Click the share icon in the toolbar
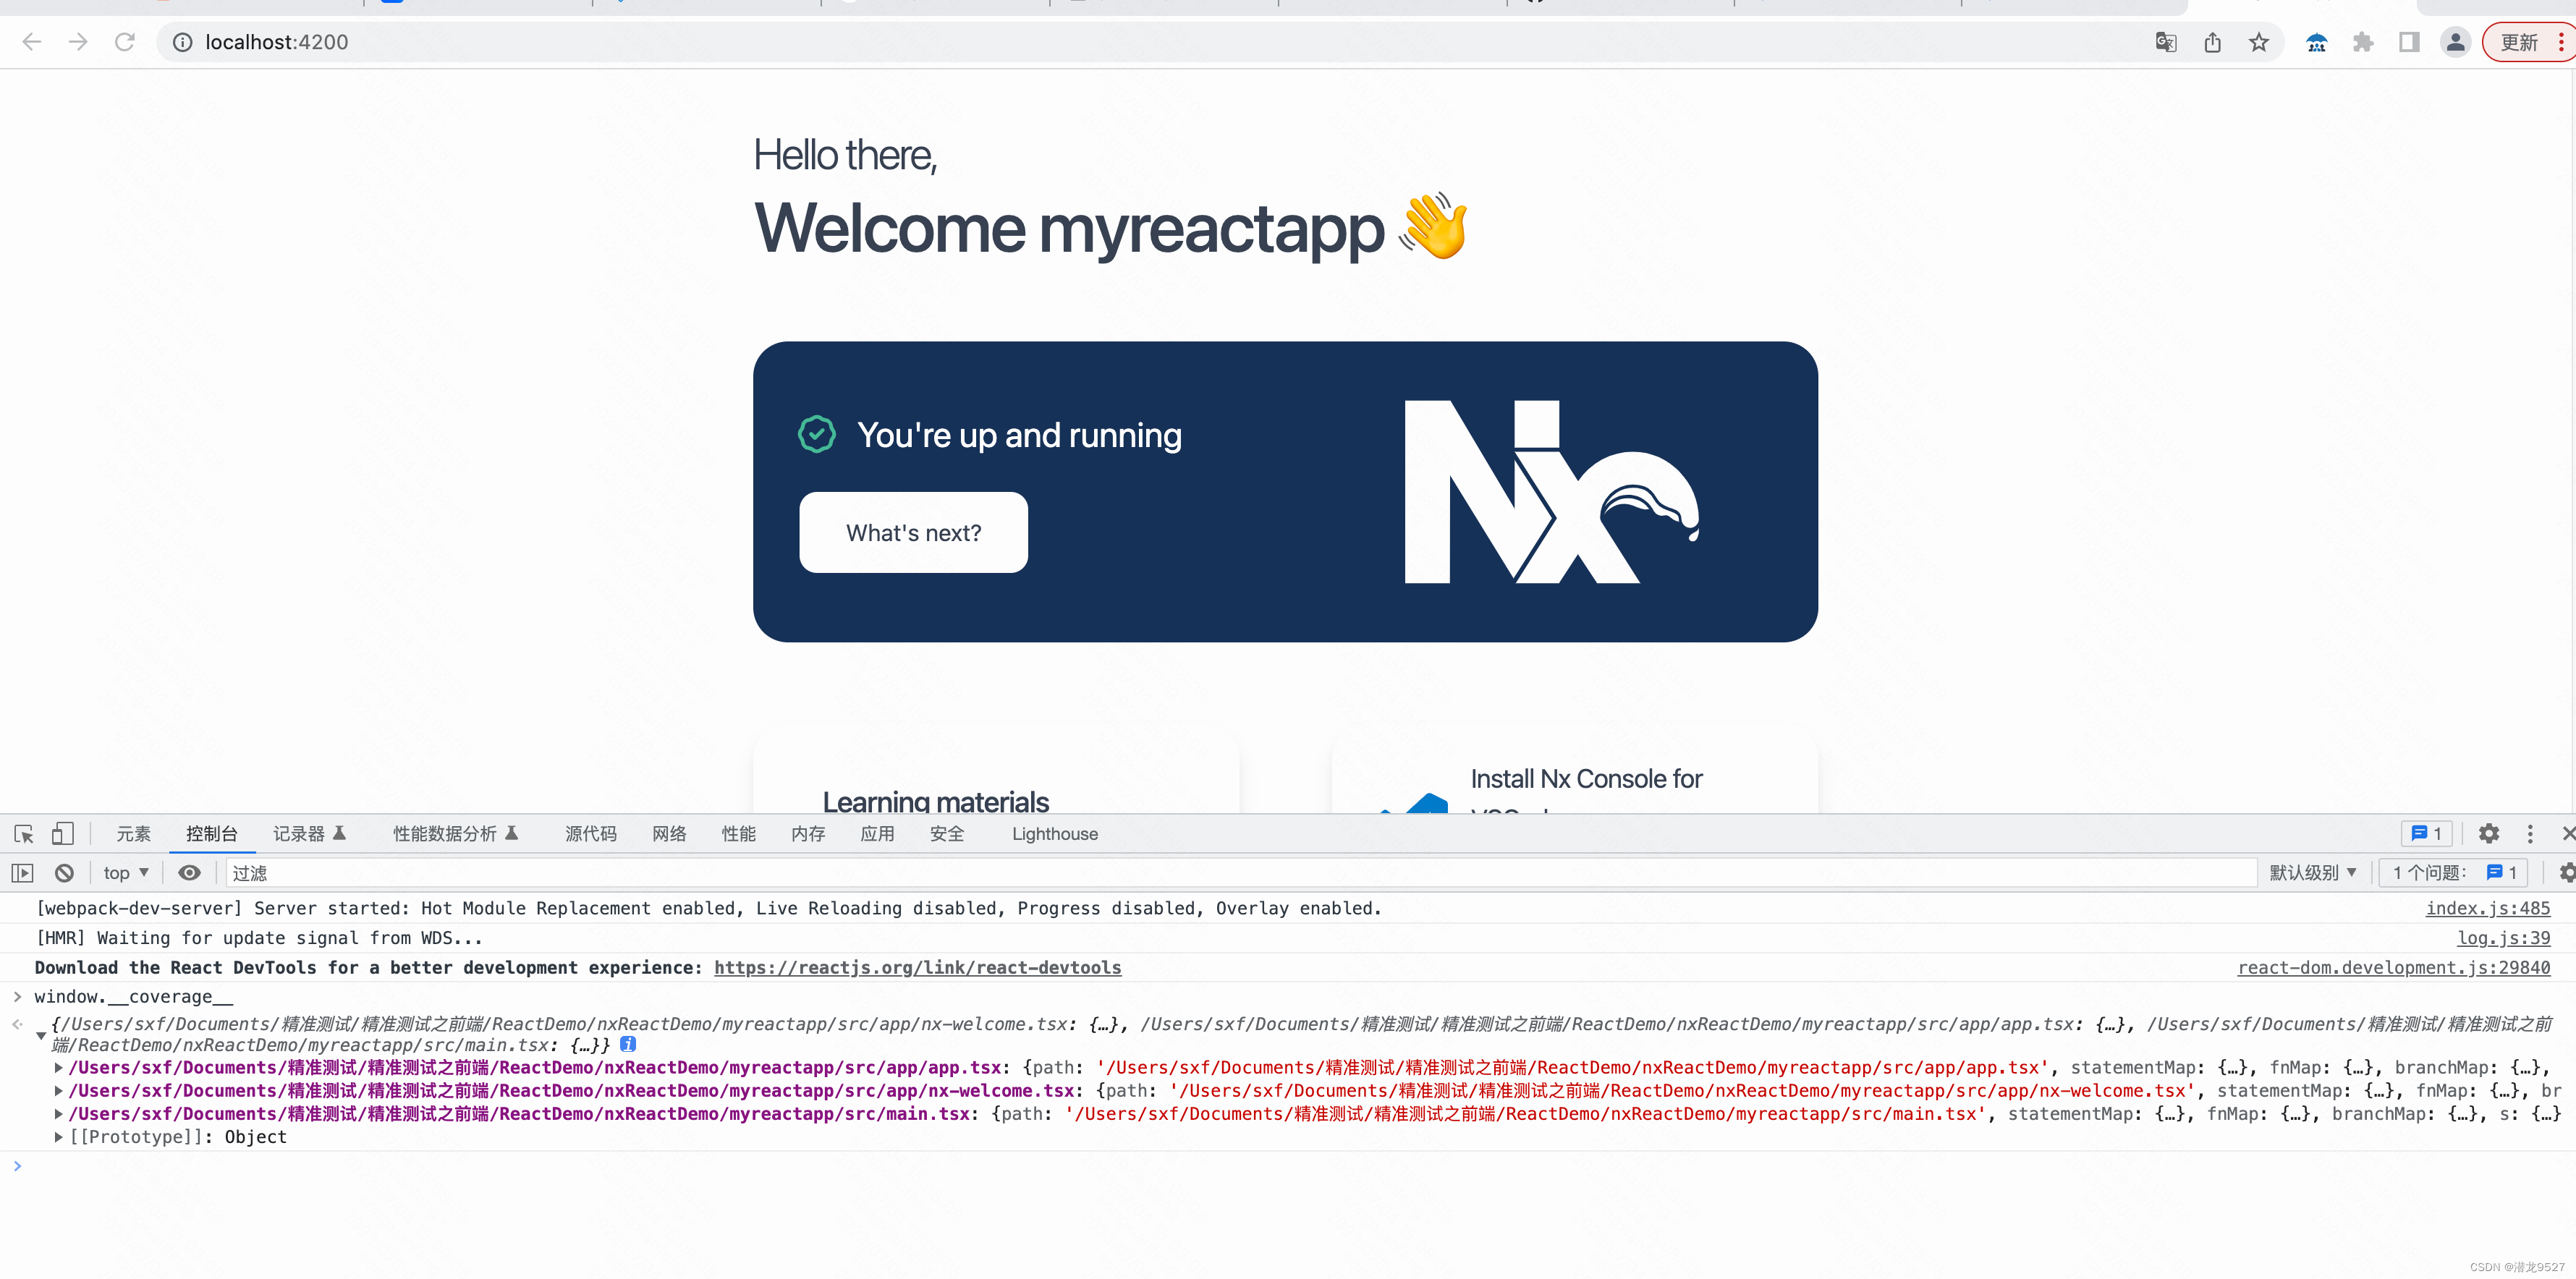The width and height of the screenshot is (2576, 1279). 2212,41
